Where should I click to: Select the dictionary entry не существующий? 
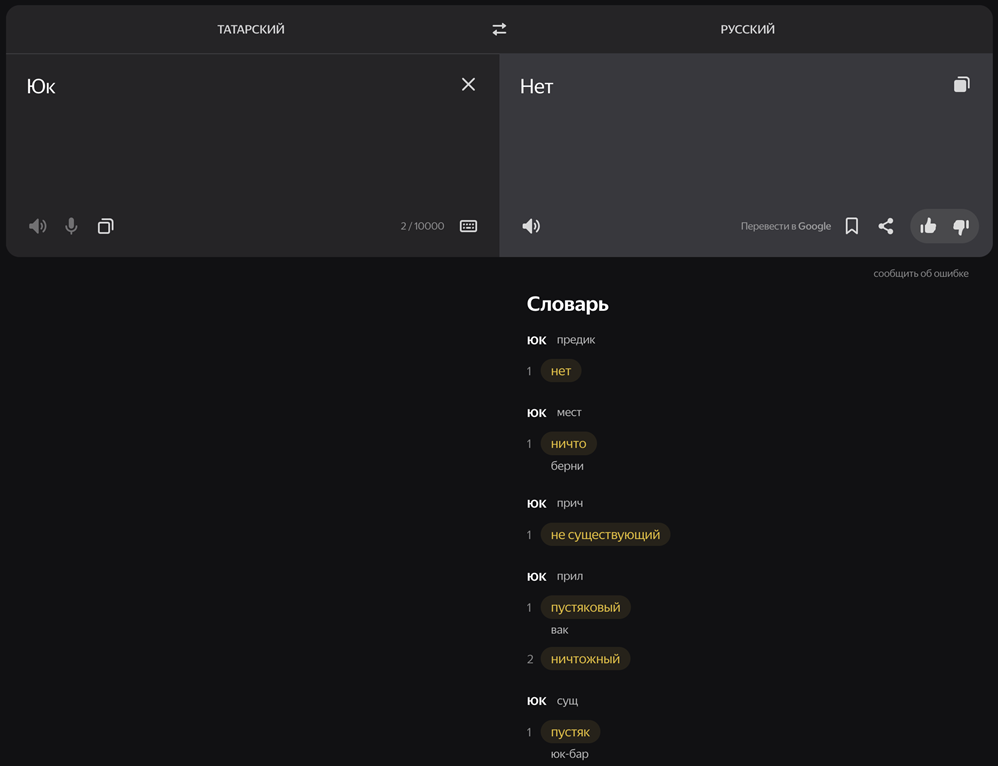coord(605,535)
